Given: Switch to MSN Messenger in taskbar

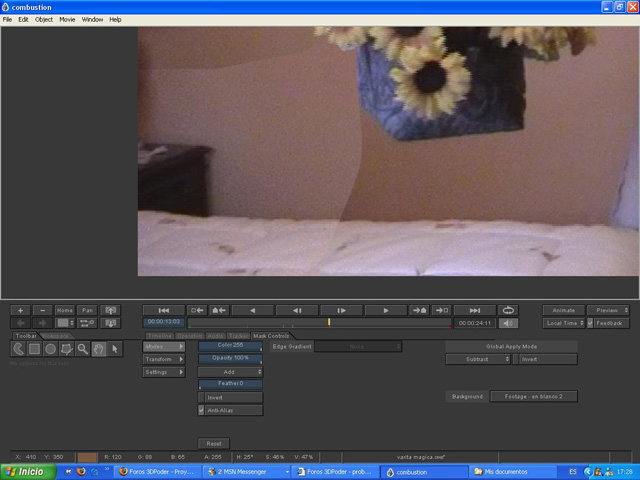Looking at the screenshot, I should coord(247,472).
